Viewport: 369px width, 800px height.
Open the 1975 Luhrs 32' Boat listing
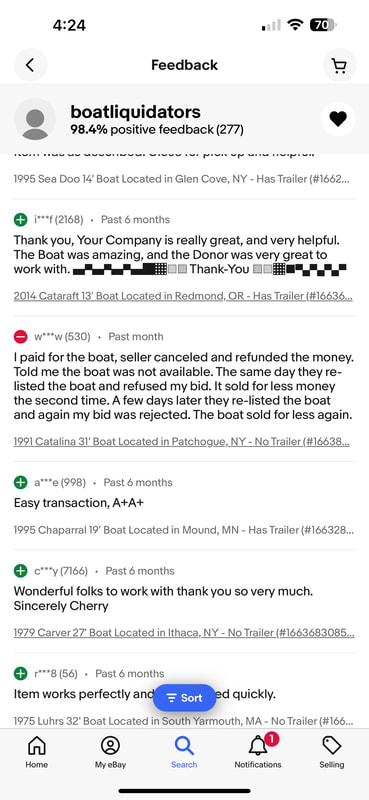coord(183,721)
